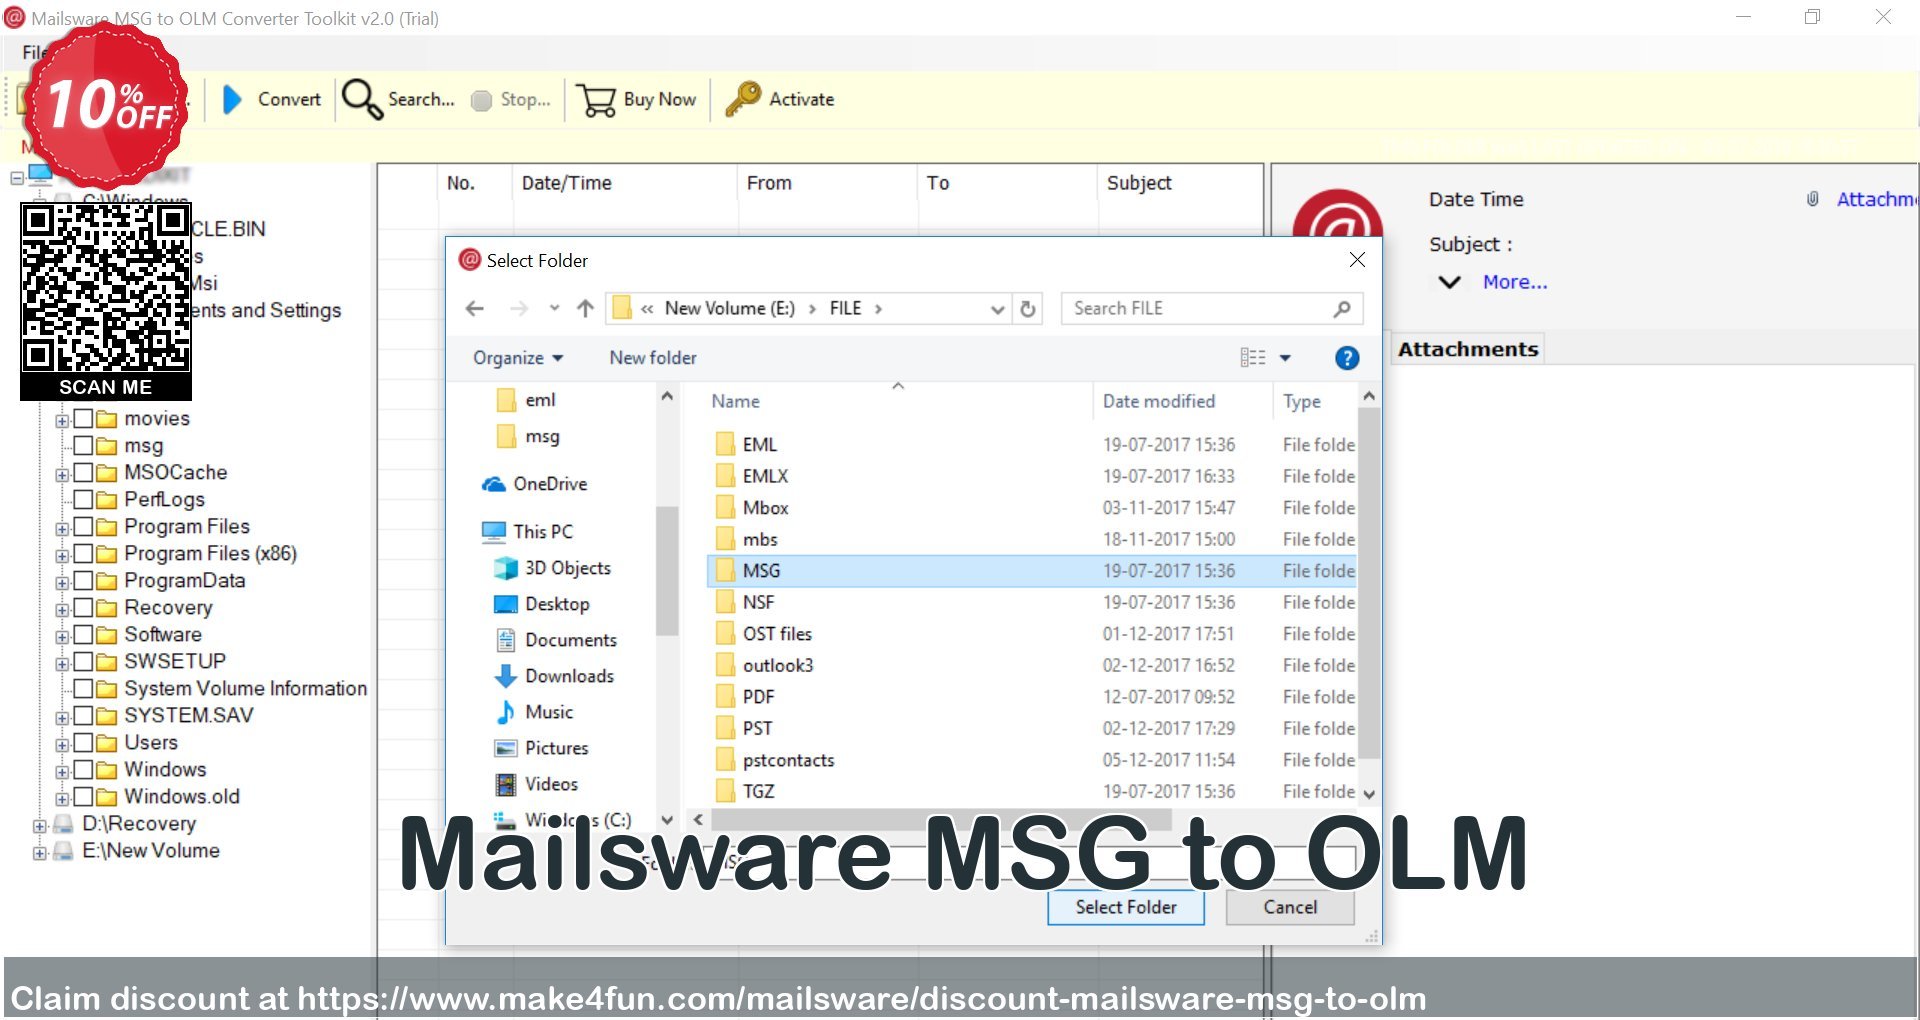The width and height of the screenshot is (1920, 1020).
Task: Click the Attachments link at top right
Action: click(1877, 199)
